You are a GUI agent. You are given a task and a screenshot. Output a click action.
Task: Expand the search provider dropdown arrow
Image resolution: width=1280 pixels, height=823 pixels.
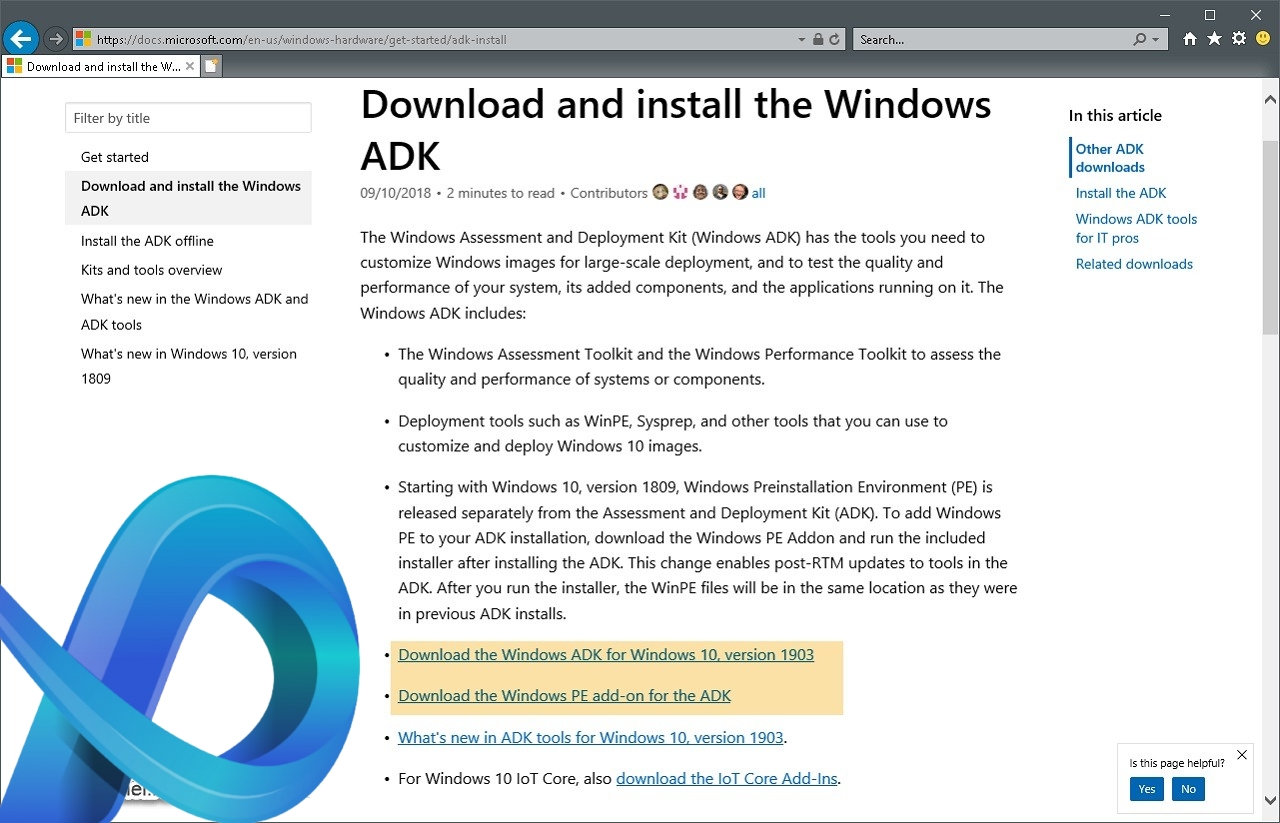pos(1156,40)
